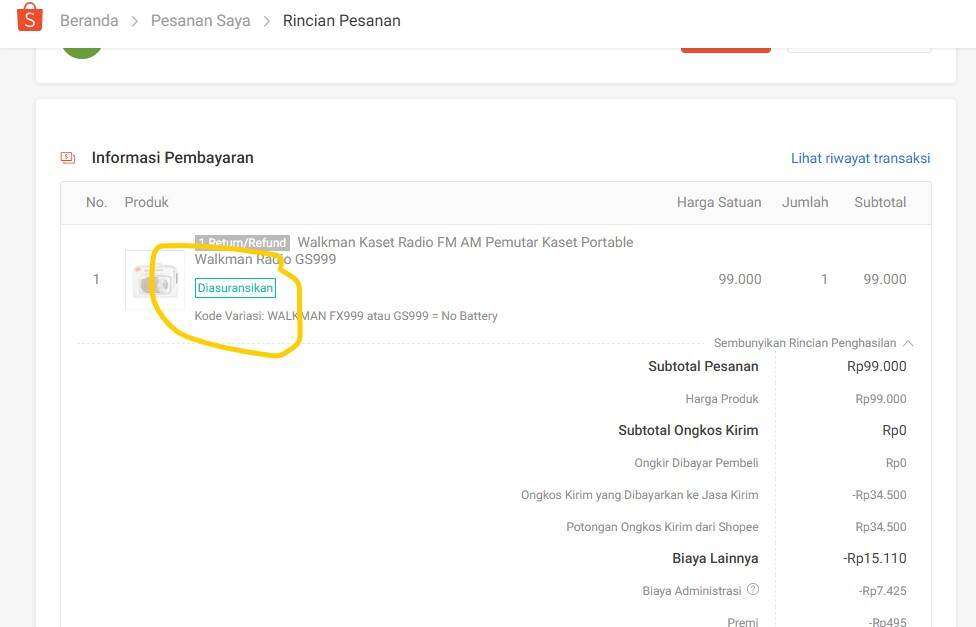Click Sembunyikan Rincian Penghasilan text
The width and height of the screenshot is (976, 627).
tap(804, 343)
